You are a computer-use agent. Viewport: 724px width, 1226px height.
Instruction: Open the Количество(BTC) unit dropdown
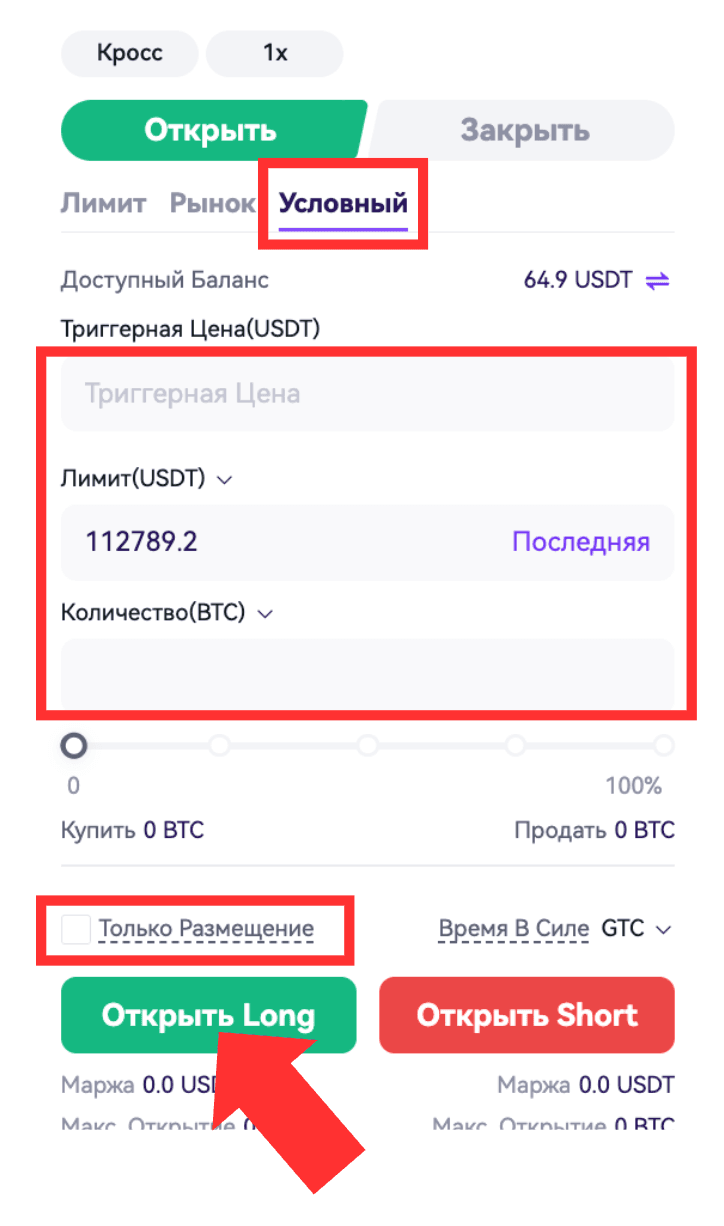click(x=264, y=614)
